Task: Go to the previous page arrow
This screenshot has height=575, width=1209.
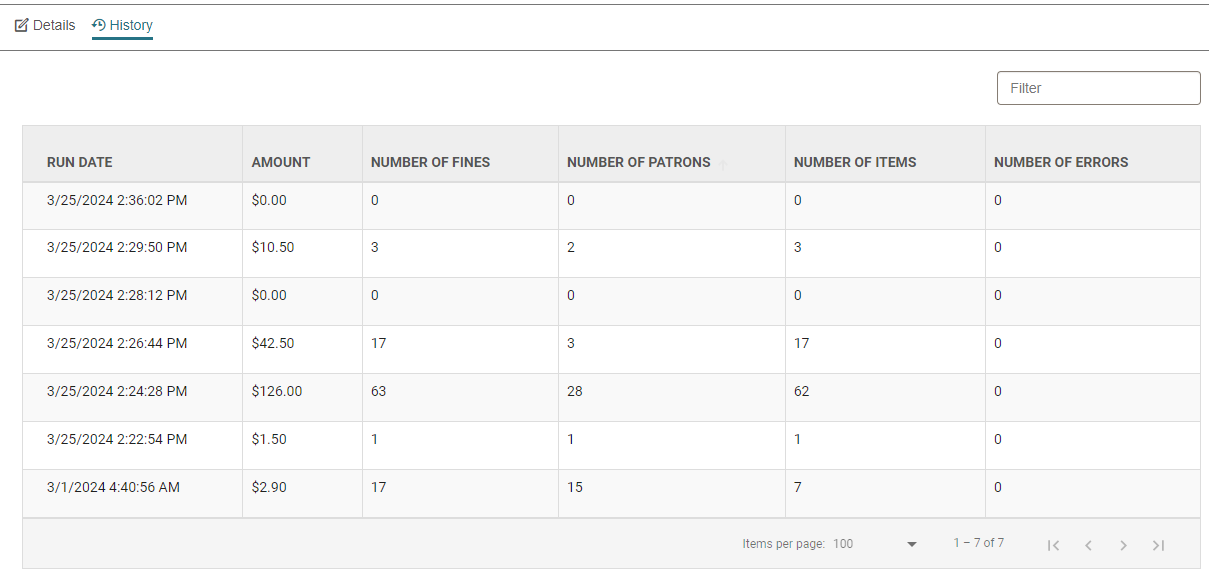Action: point(1088,545)
